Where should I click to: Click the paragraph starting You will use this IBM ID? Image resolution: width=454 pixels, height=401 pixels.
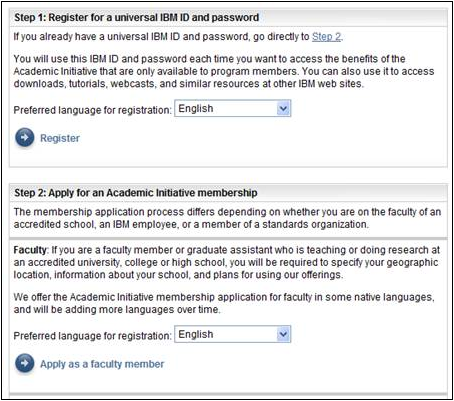(x=224, y=71)
